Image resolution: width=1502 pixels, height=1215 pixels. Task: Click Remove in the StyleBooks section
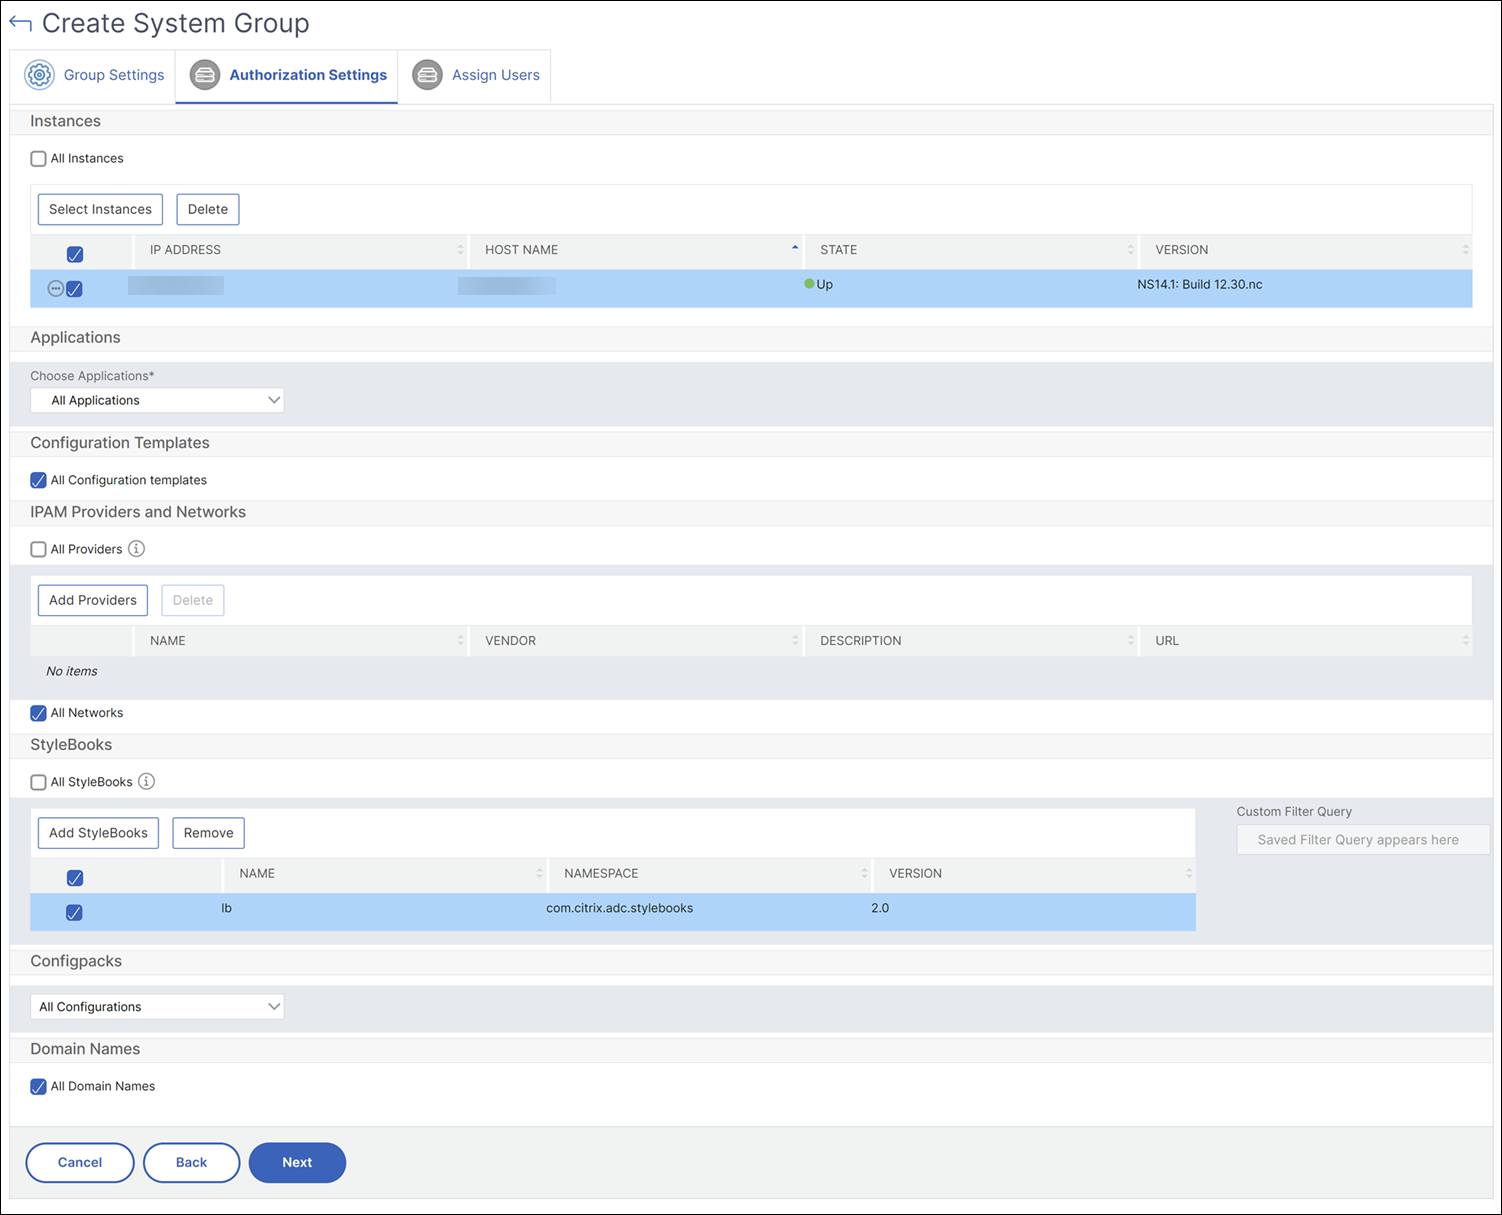(208, 833)
